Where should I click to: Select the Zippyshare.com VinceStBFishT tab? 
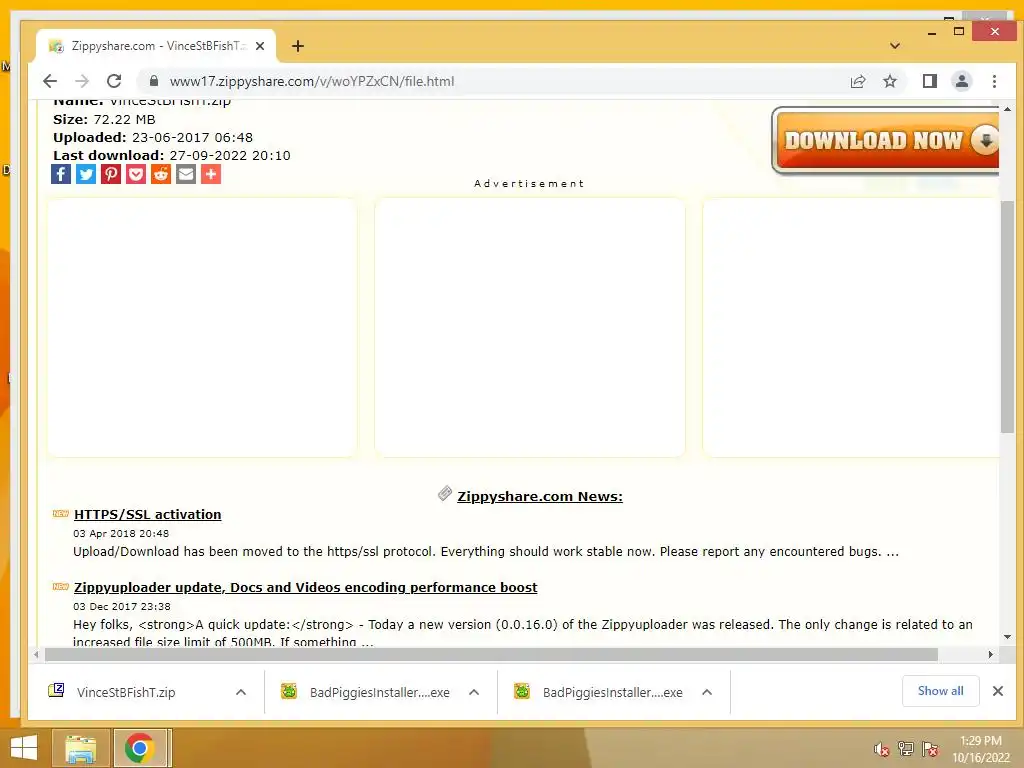point(157,46)
